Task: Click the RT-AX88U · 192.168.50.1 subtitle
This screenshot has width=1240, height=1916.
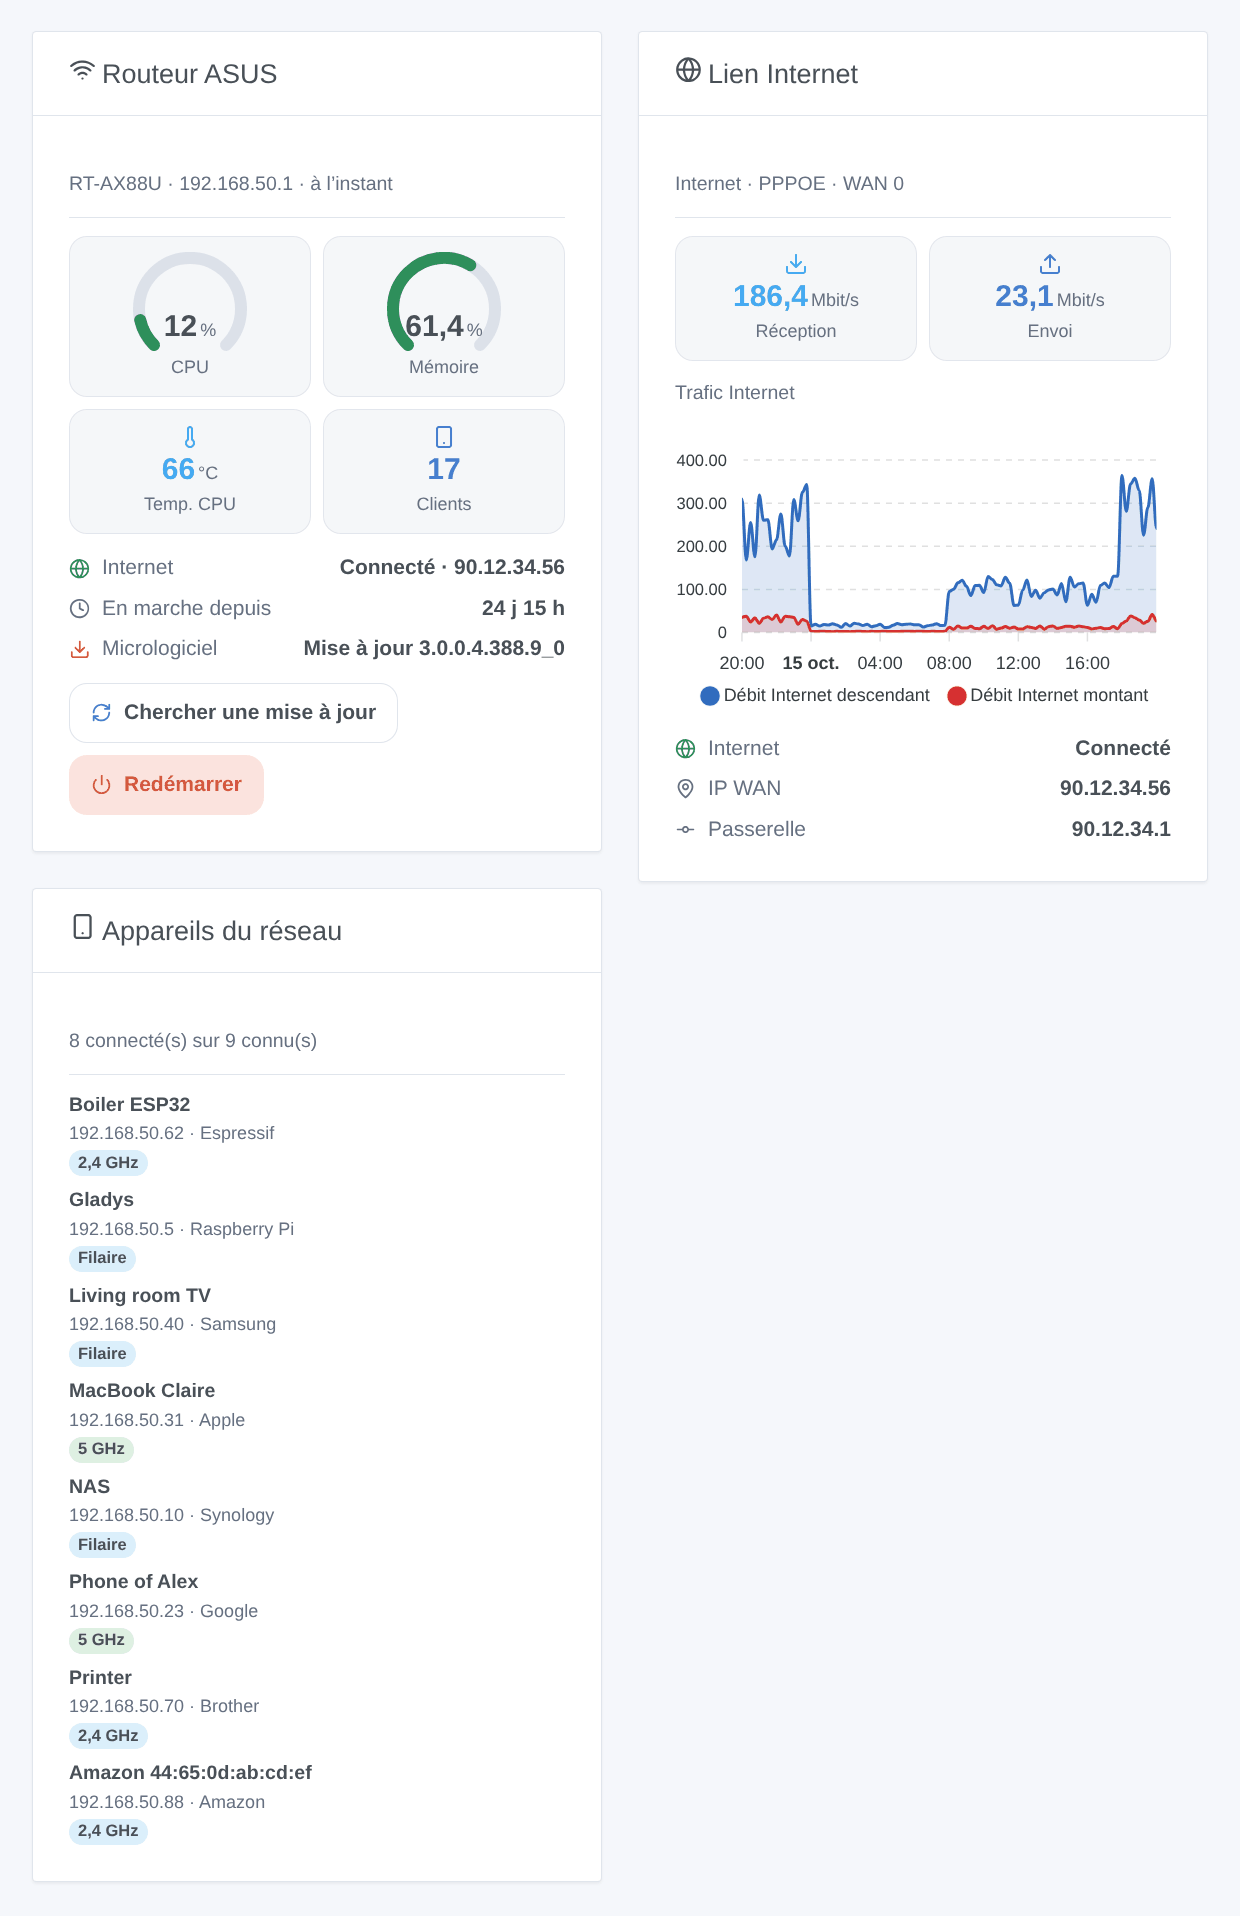Action: [x=231, y=184]
